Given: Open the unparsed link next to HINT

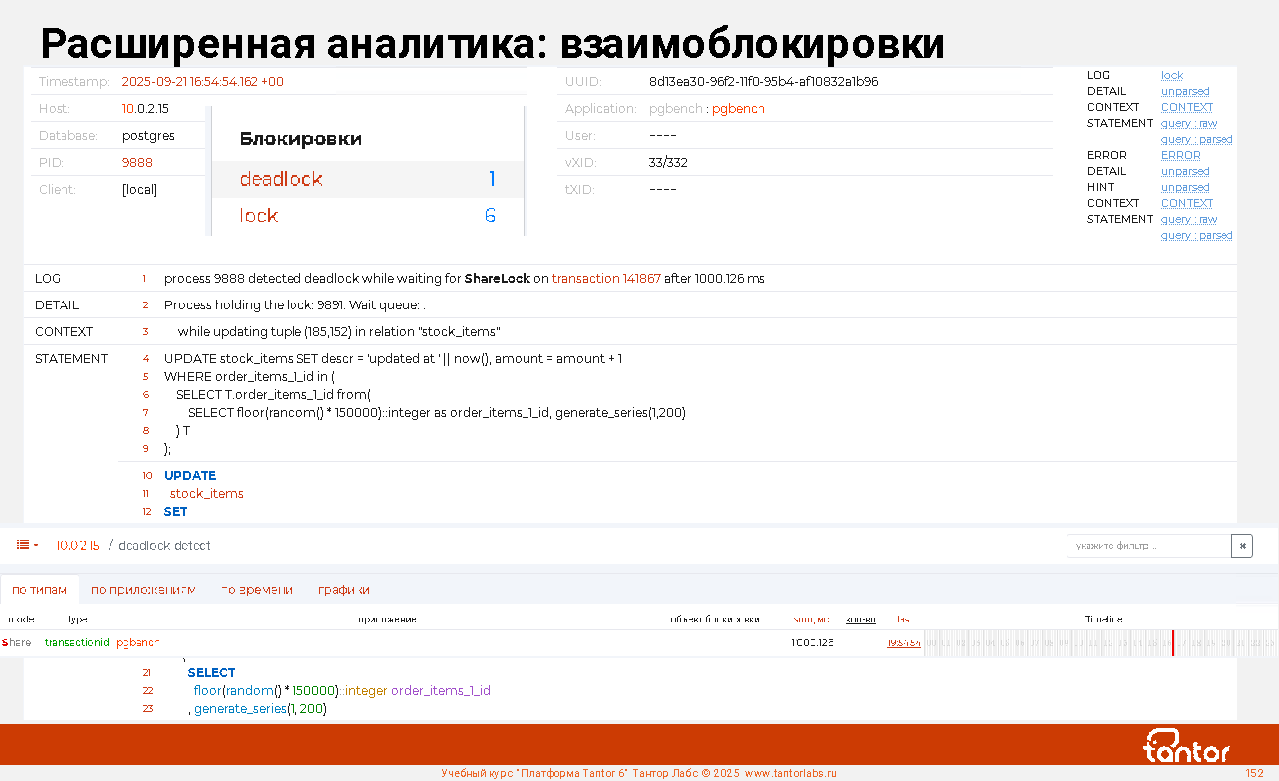Looking at the screenshot, I should pyautogui.click(x=1185, y=187).
